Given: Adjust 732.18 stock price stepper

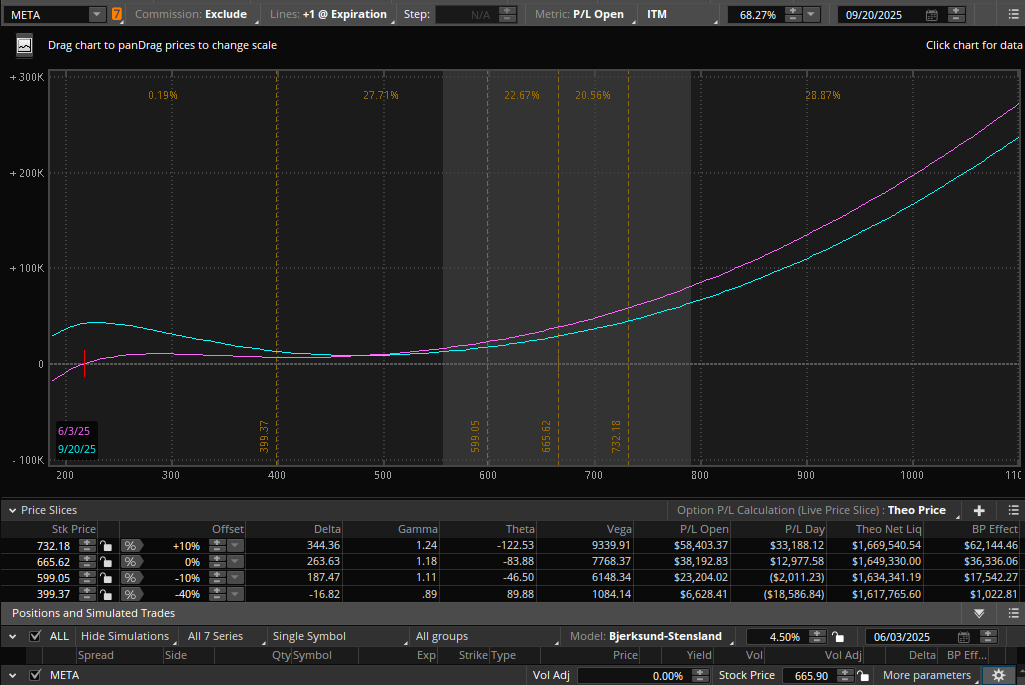Looking at the screenshot, I should click(86, 545).
